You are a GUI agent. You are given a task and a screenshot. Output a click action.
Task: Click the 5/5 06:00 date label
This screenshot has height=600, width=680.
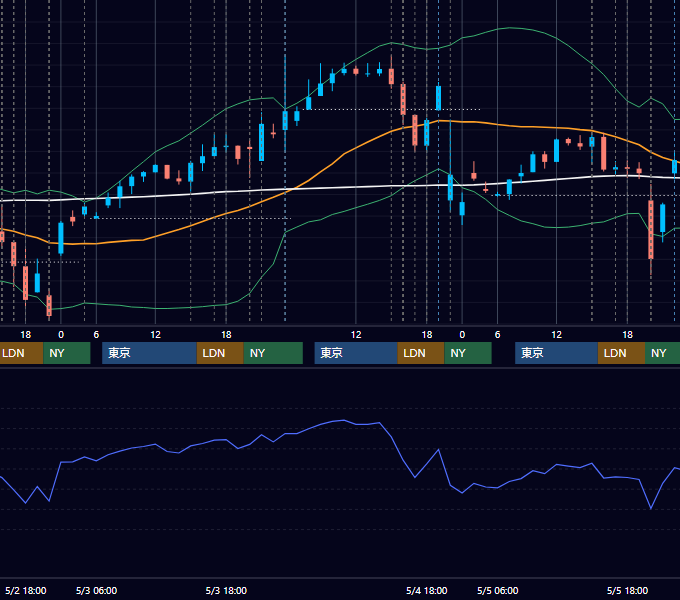click(497, 590)
